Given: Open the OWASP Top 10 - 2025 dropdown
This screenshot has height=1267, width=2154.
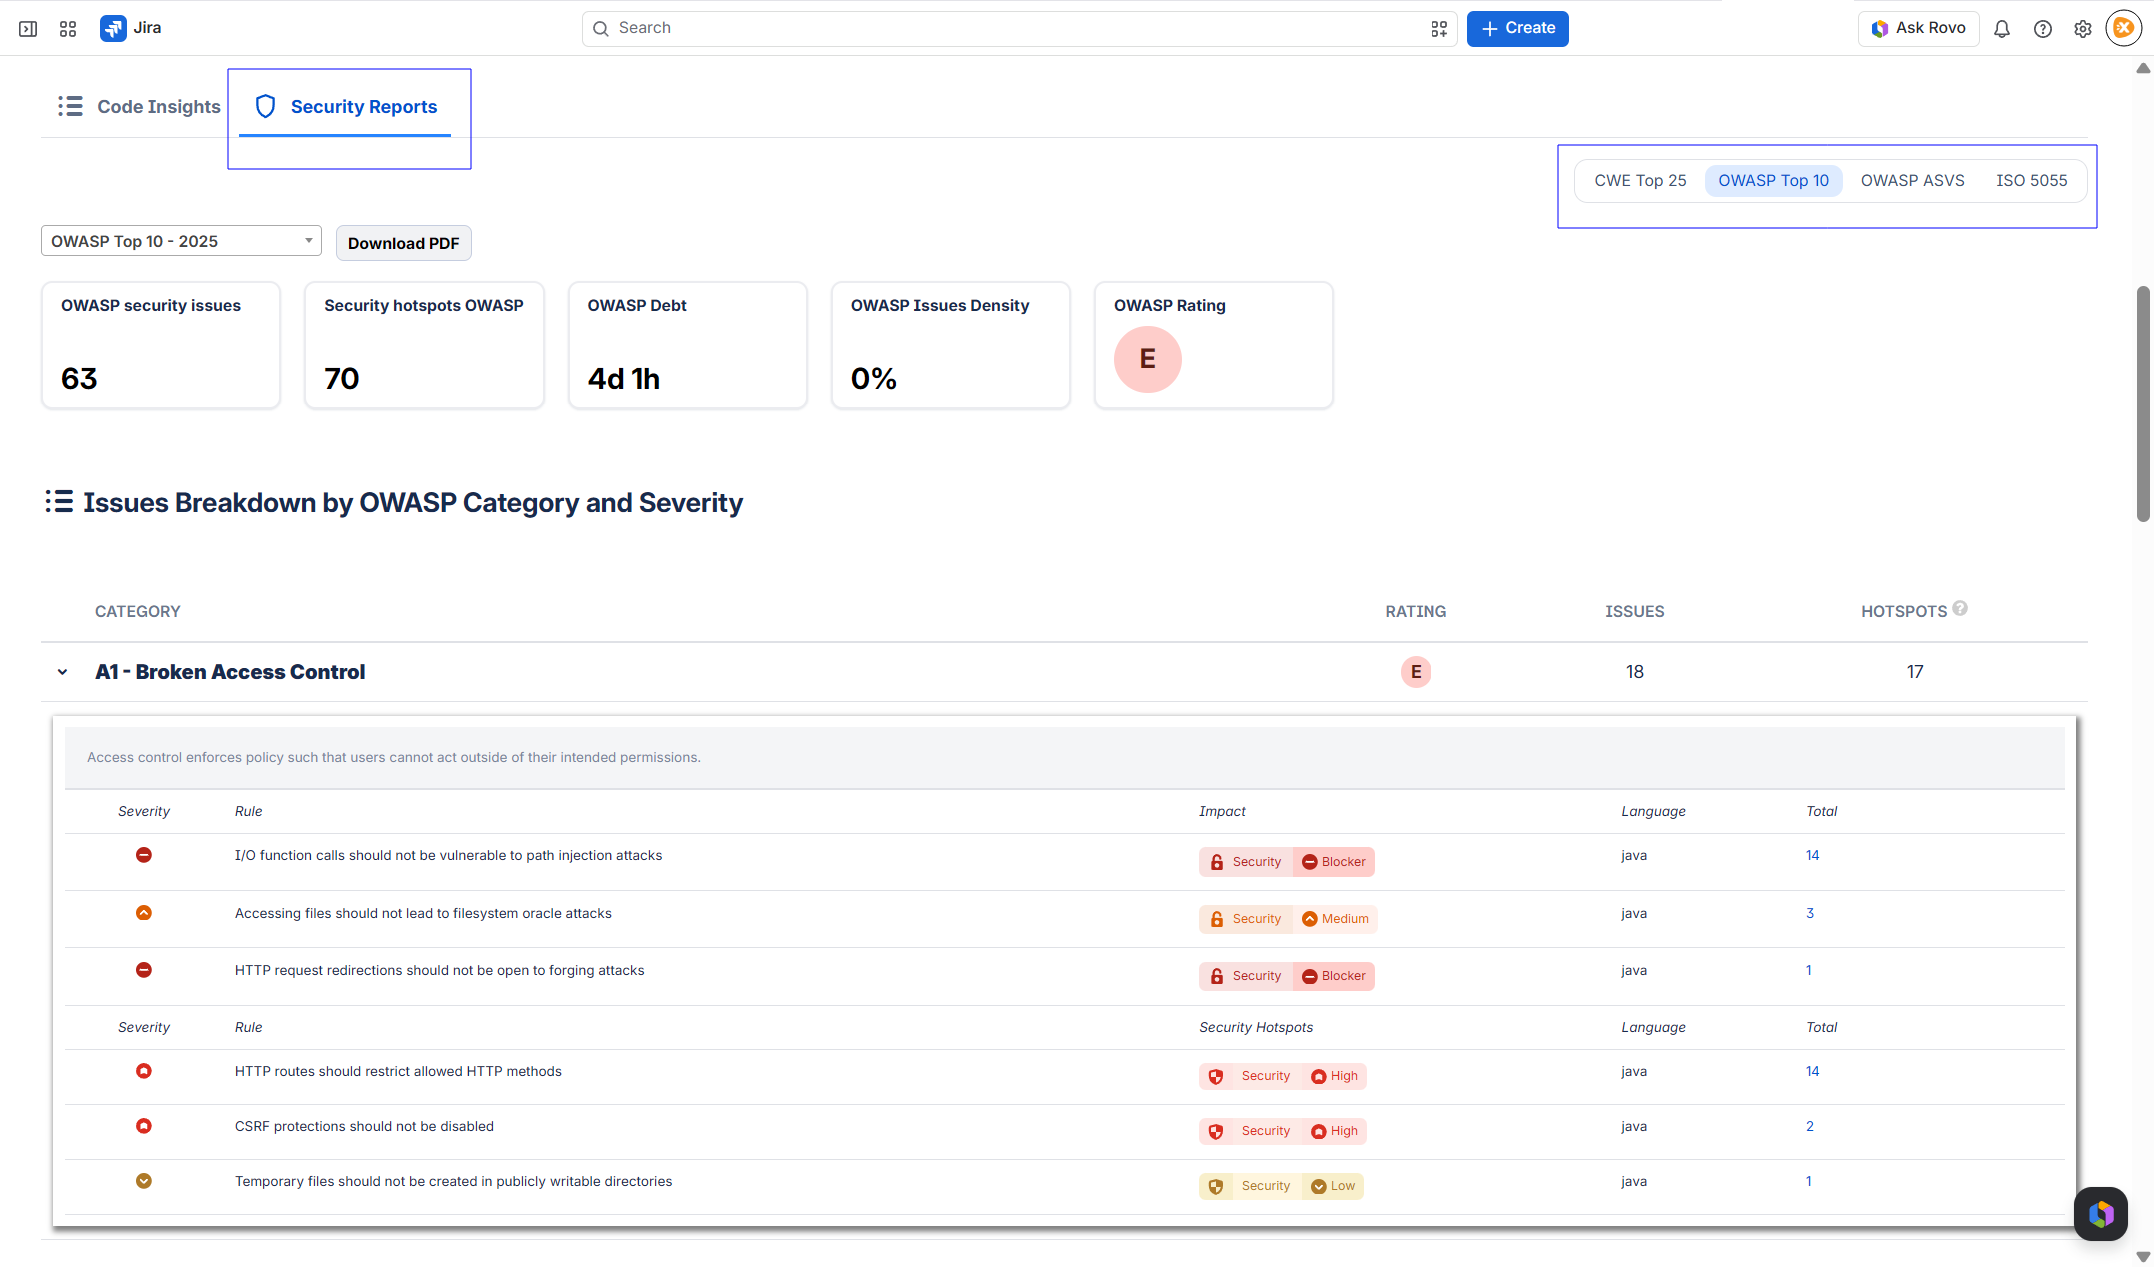Looking at the screenshot, I should click(181, 241).
